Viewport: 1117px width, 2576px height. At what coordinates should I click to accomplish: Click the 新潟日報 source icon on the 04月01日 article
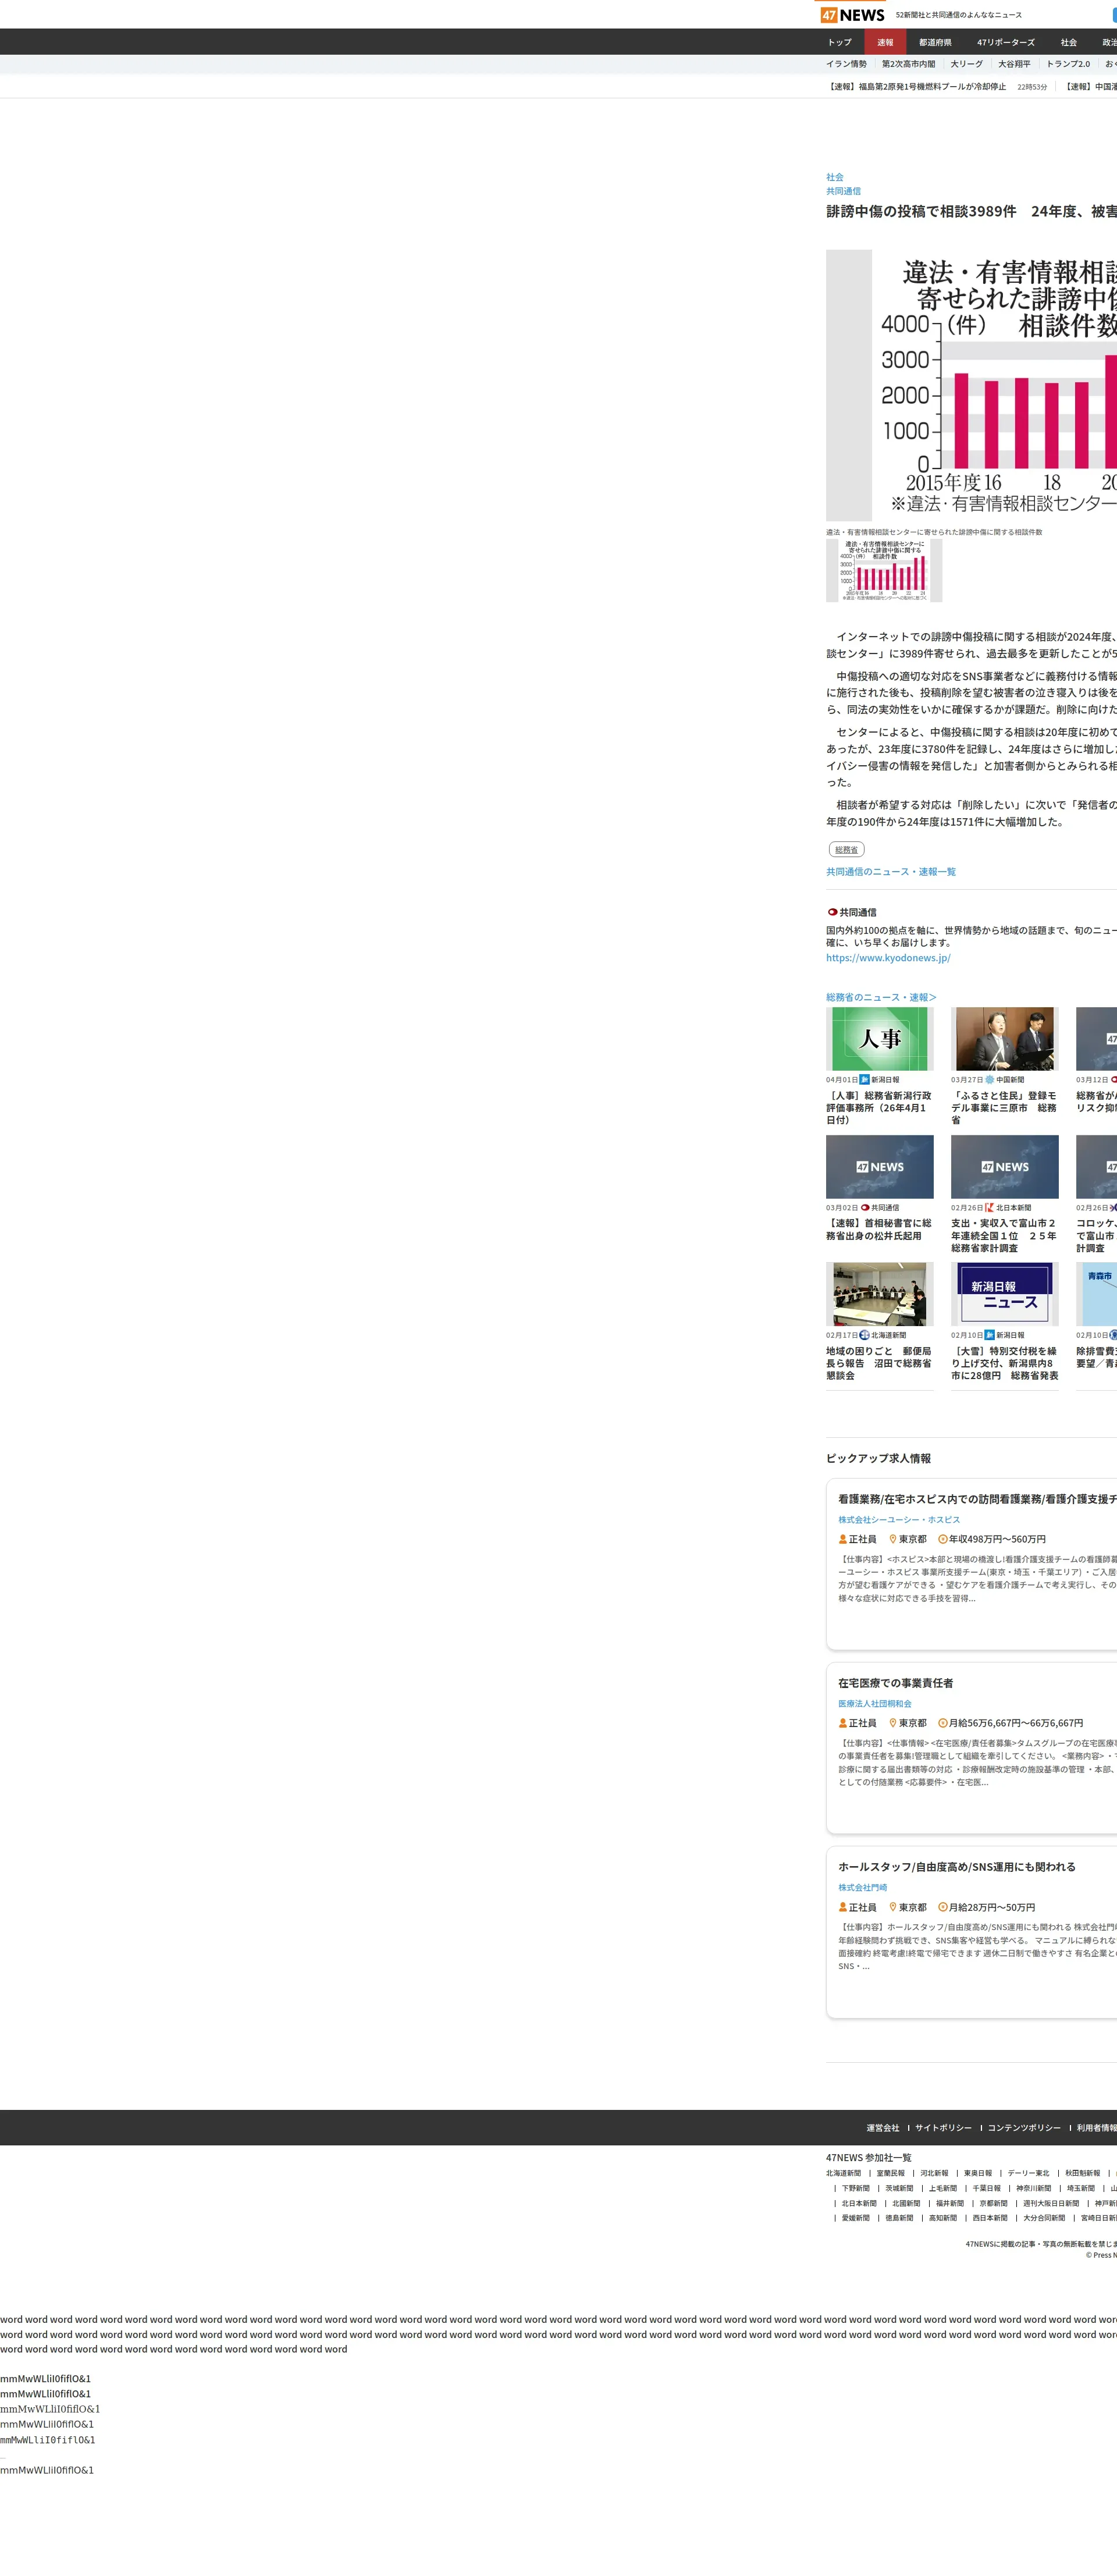pos(865,1080)
